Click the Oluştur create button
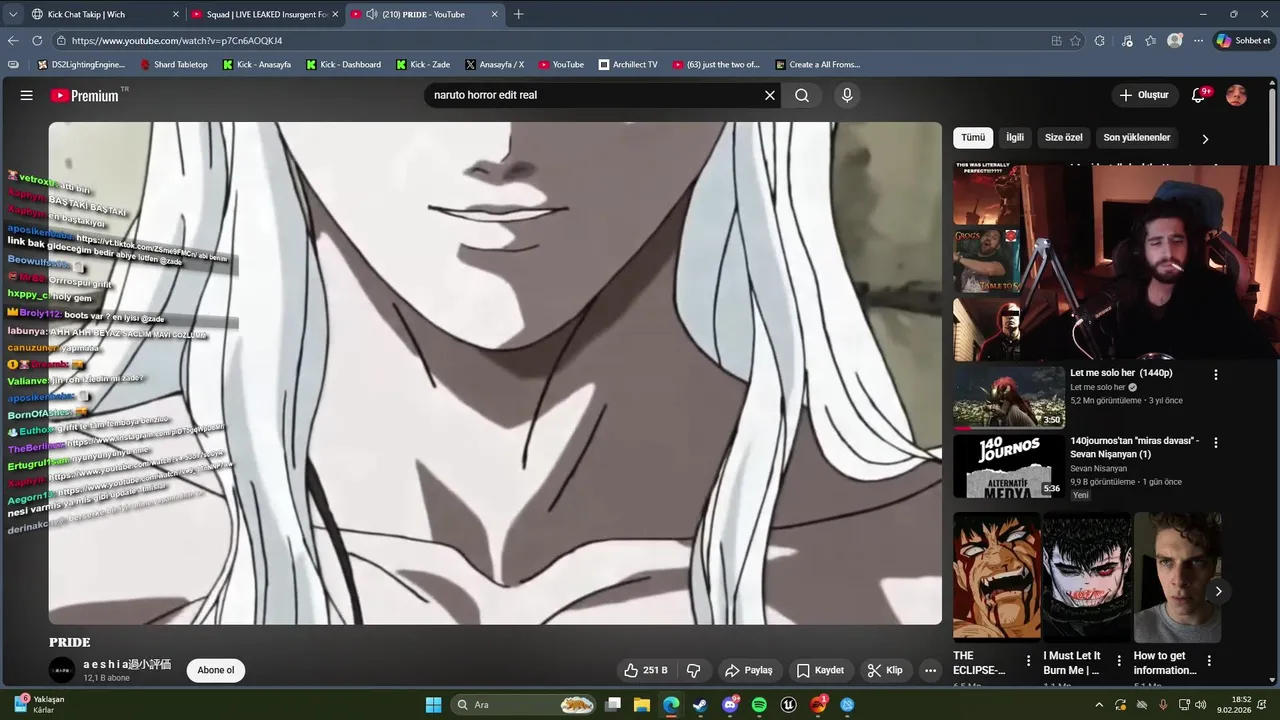Image resolution: width=1280 pixels, height=720 pixels. point(1144,95)
